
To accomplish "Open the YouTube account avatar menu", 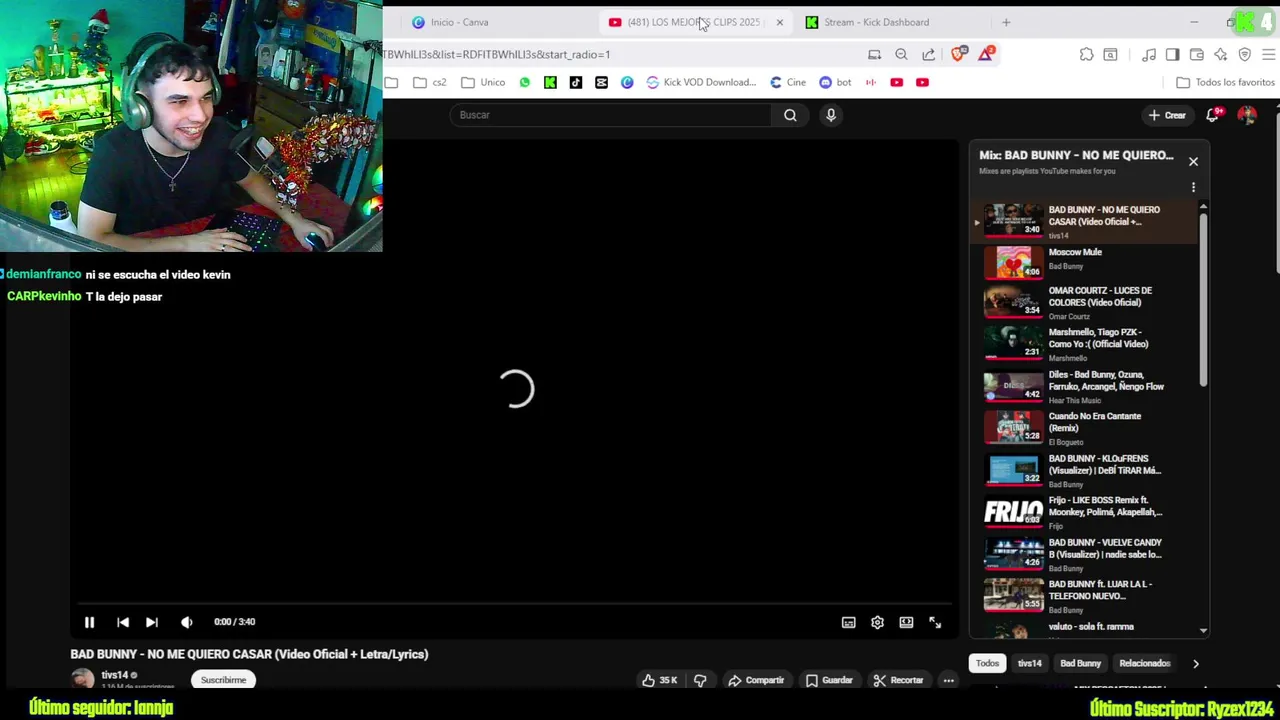I will [x=1246, y=115].
